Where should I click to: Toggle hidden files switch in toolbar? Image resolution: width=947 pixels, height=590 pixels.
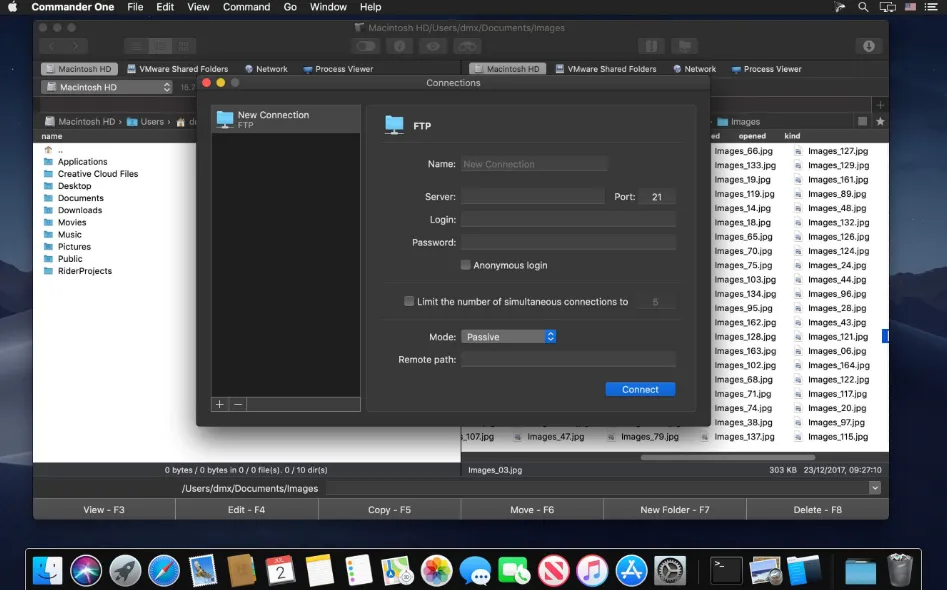(365, 46)
